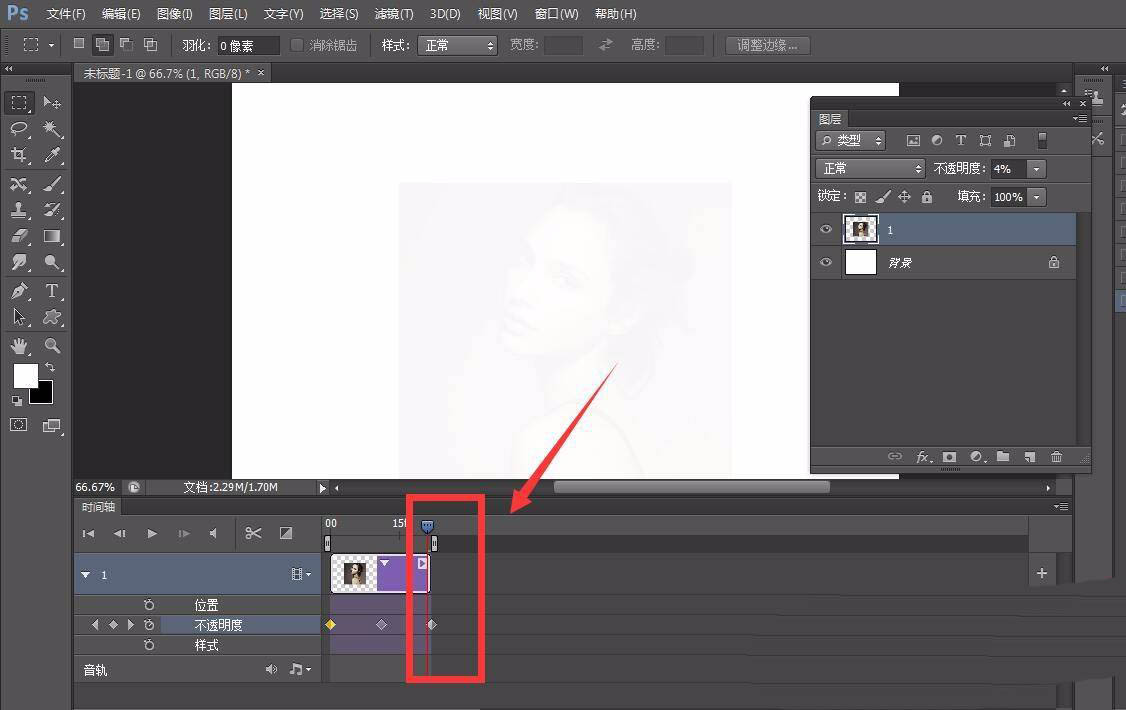
Task: Open the 类型 layer filter dropdown
Action: click(851, 141)
